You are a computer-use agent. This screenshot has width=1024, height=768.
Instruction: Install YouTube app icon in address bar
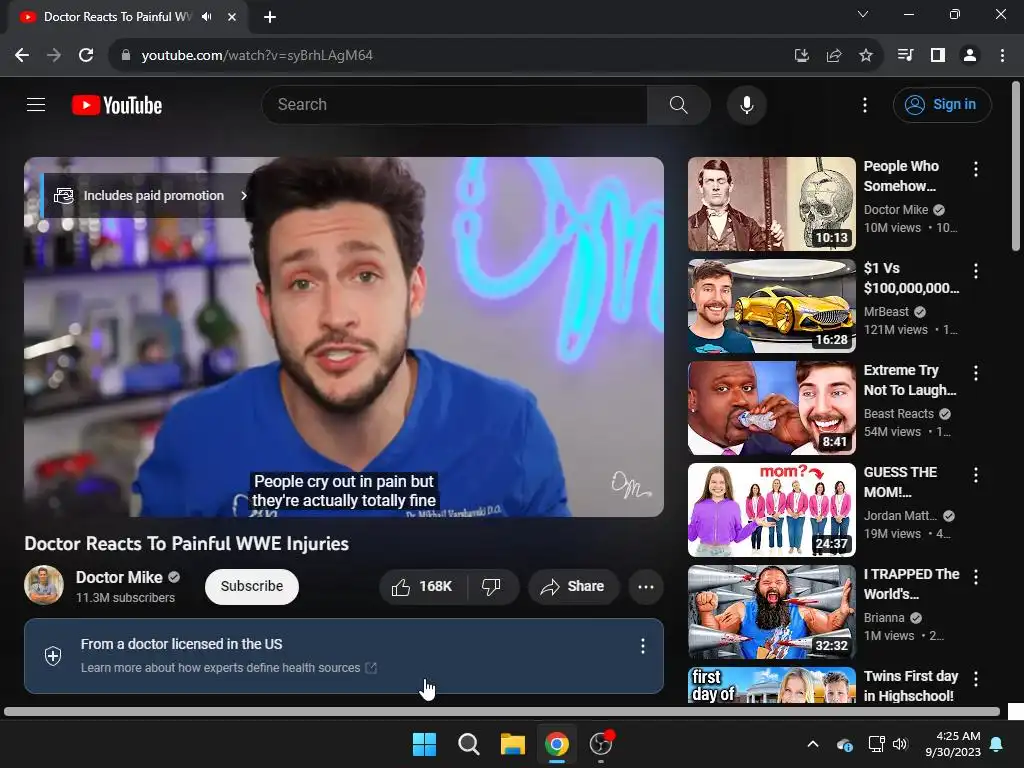[801, 56]
